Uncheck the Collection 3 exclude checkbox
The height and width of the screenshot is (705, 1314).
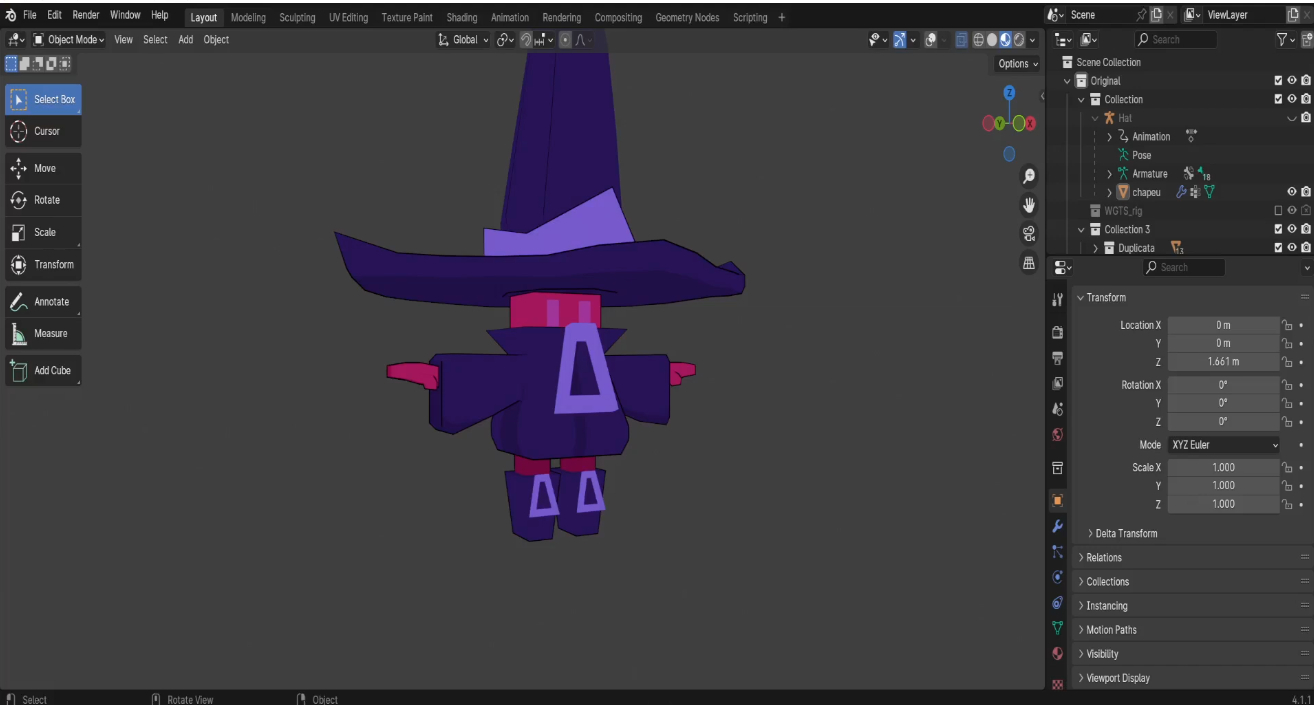pos(1278,229)
